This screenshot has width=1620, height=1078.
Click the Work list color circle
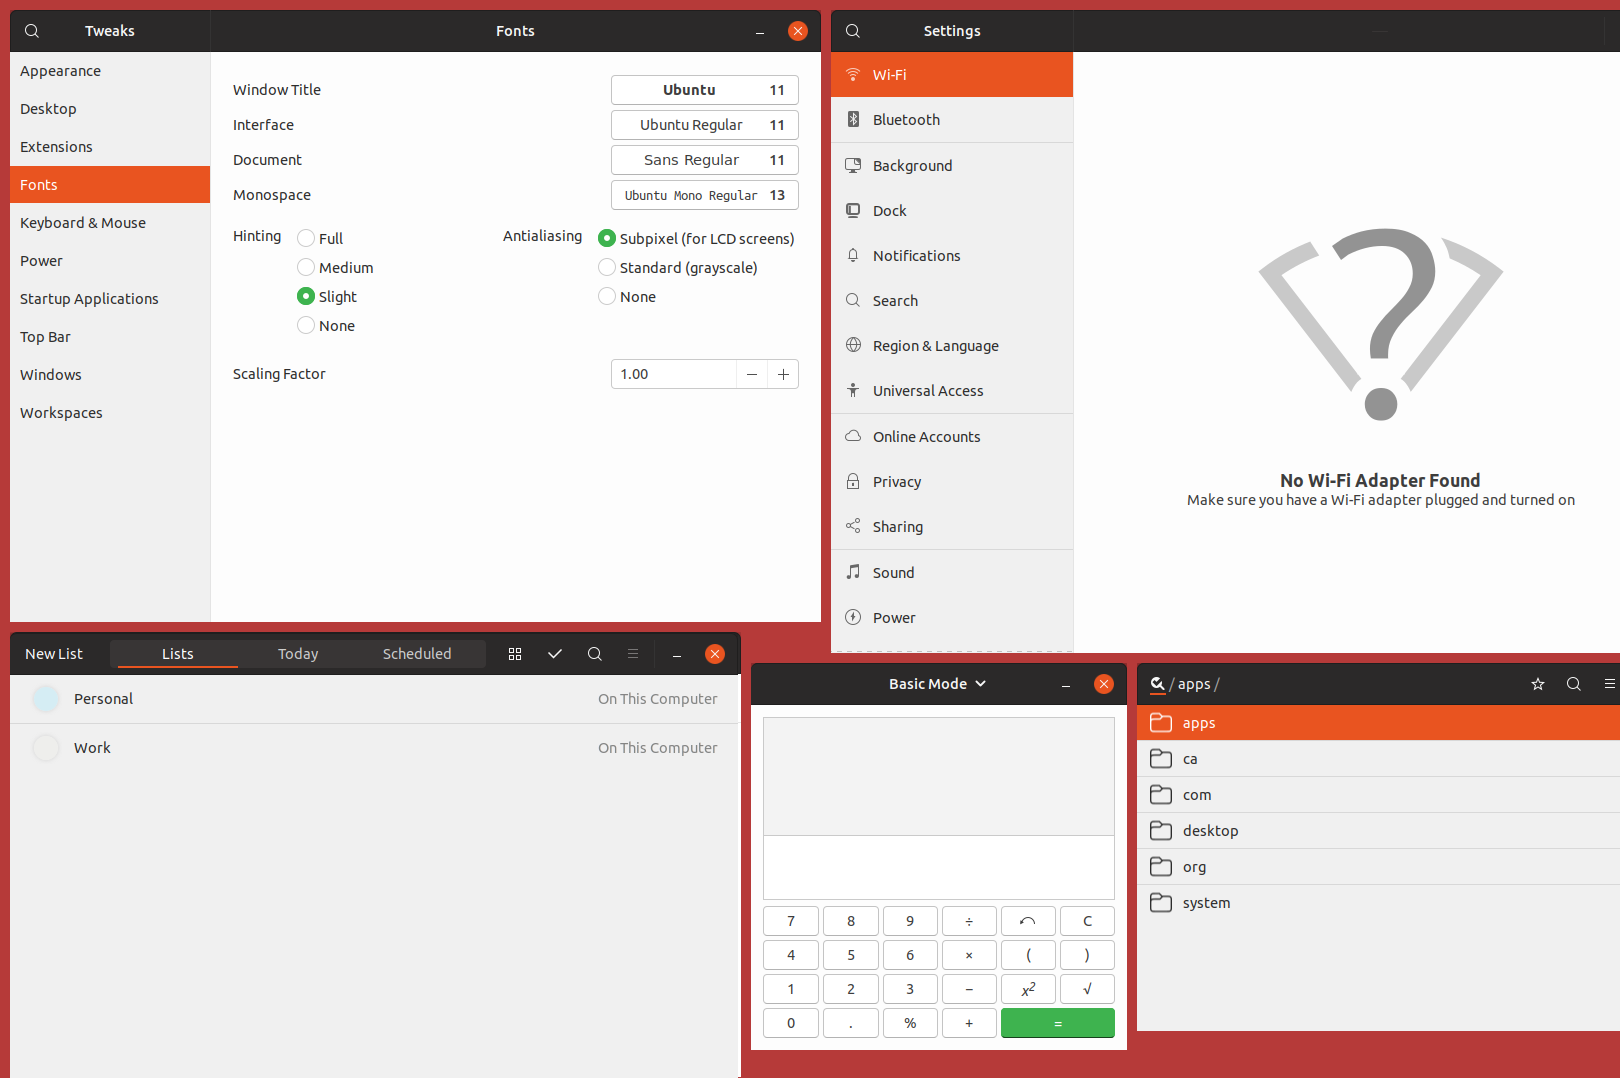tap(46, 748)
